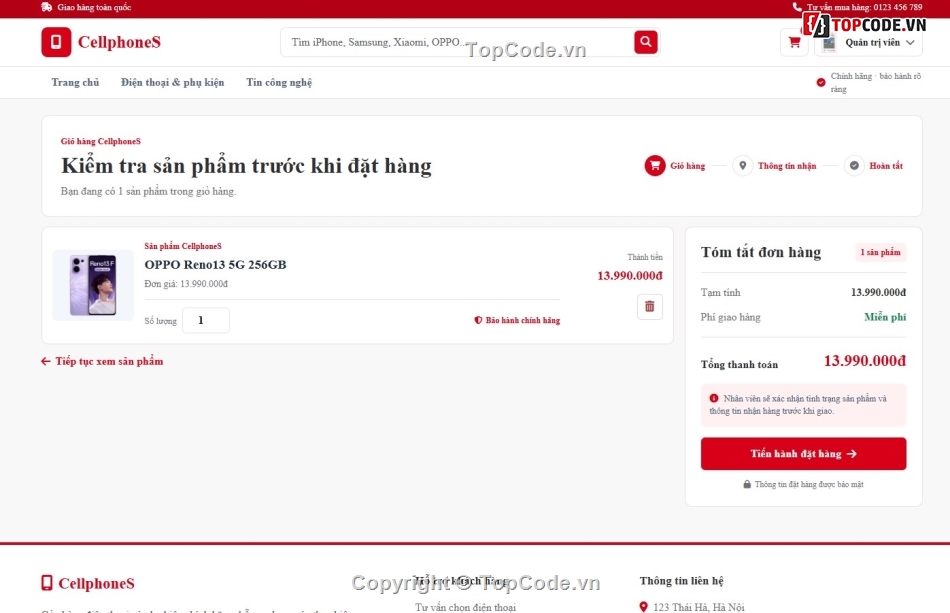Click the back arrow before Tiếp tục xem
Screen dimensions: 950x613
point(45,361)
